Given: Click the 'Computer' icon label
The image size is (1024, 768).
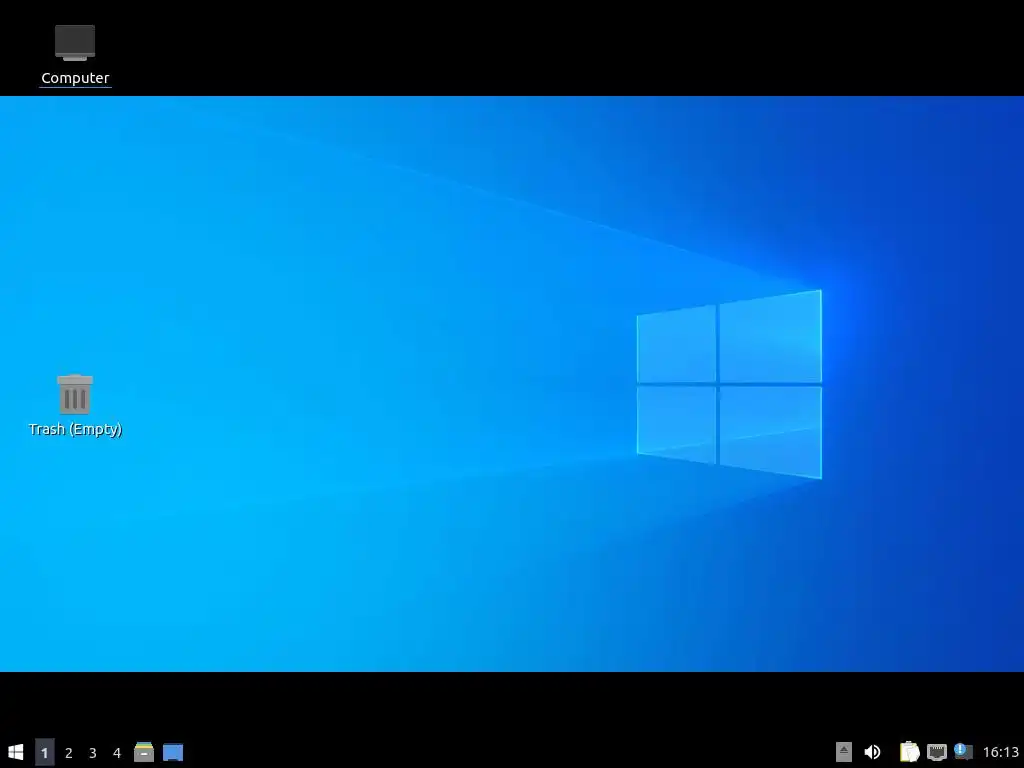Looking at the screenshot, I should 75,78.
